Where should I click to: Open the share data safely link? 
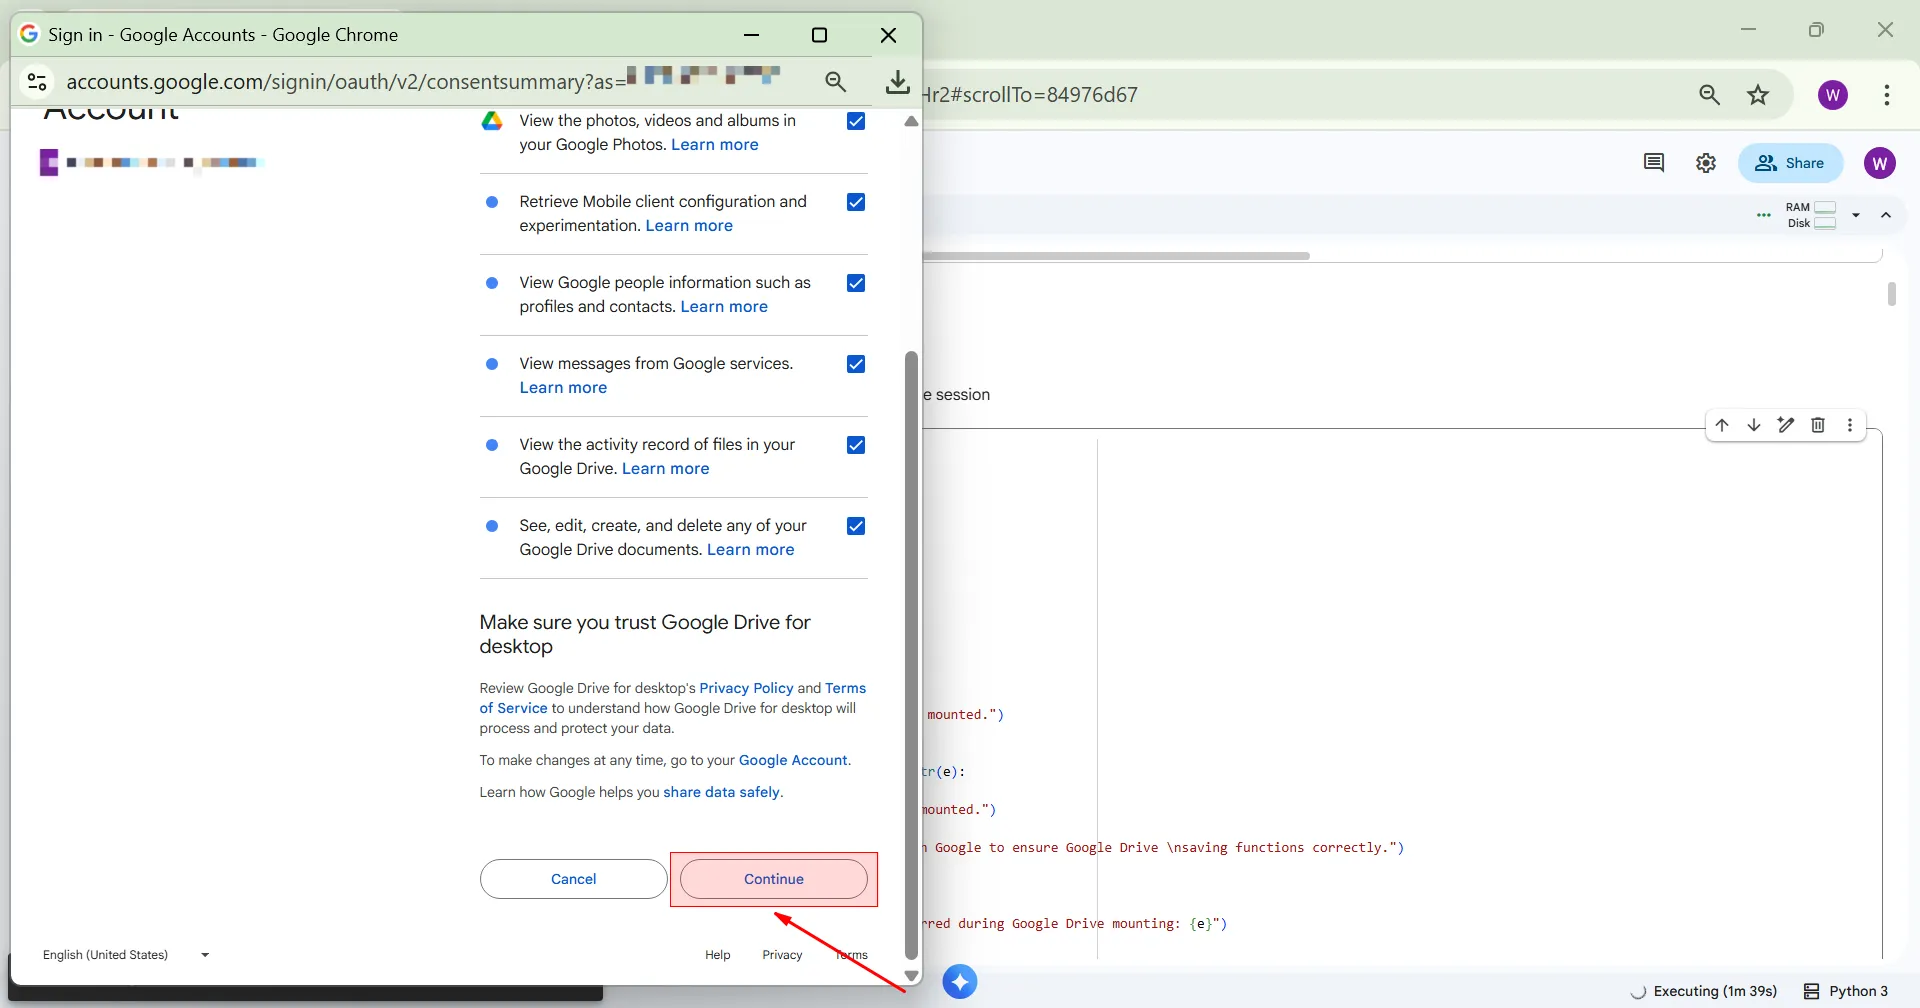click(721, 792)
